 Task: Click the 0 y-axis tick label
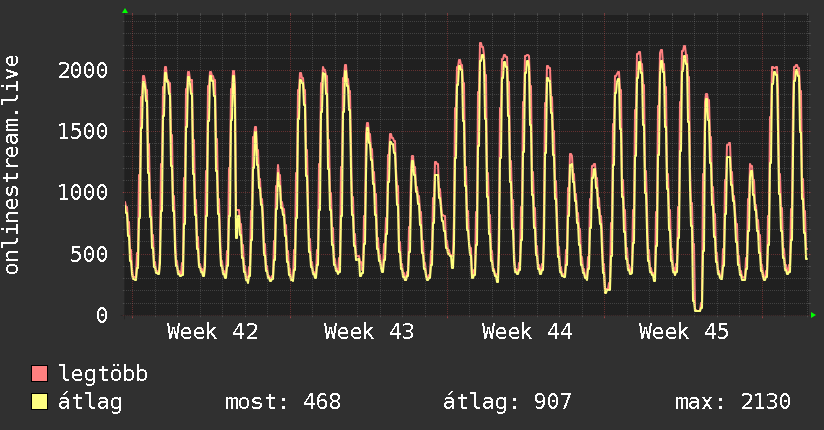pos(102,315)
